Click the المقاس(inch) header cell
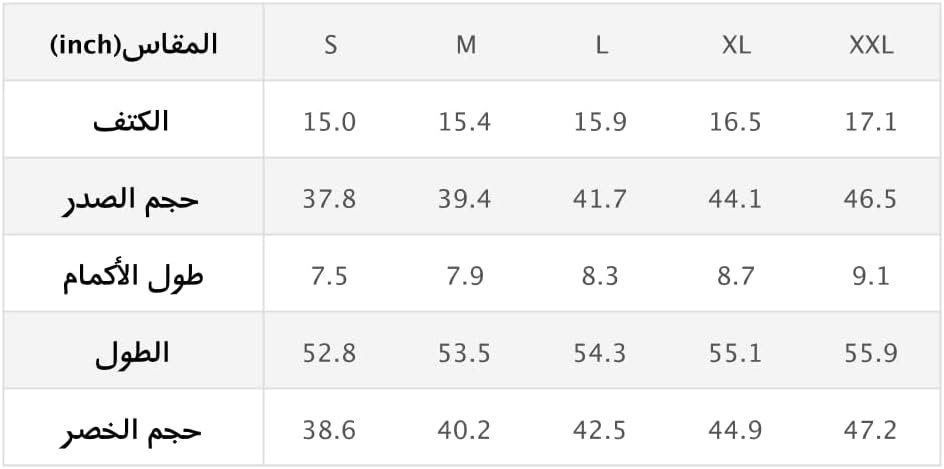Viewport: 944px width, 469px height. point(133,45)
